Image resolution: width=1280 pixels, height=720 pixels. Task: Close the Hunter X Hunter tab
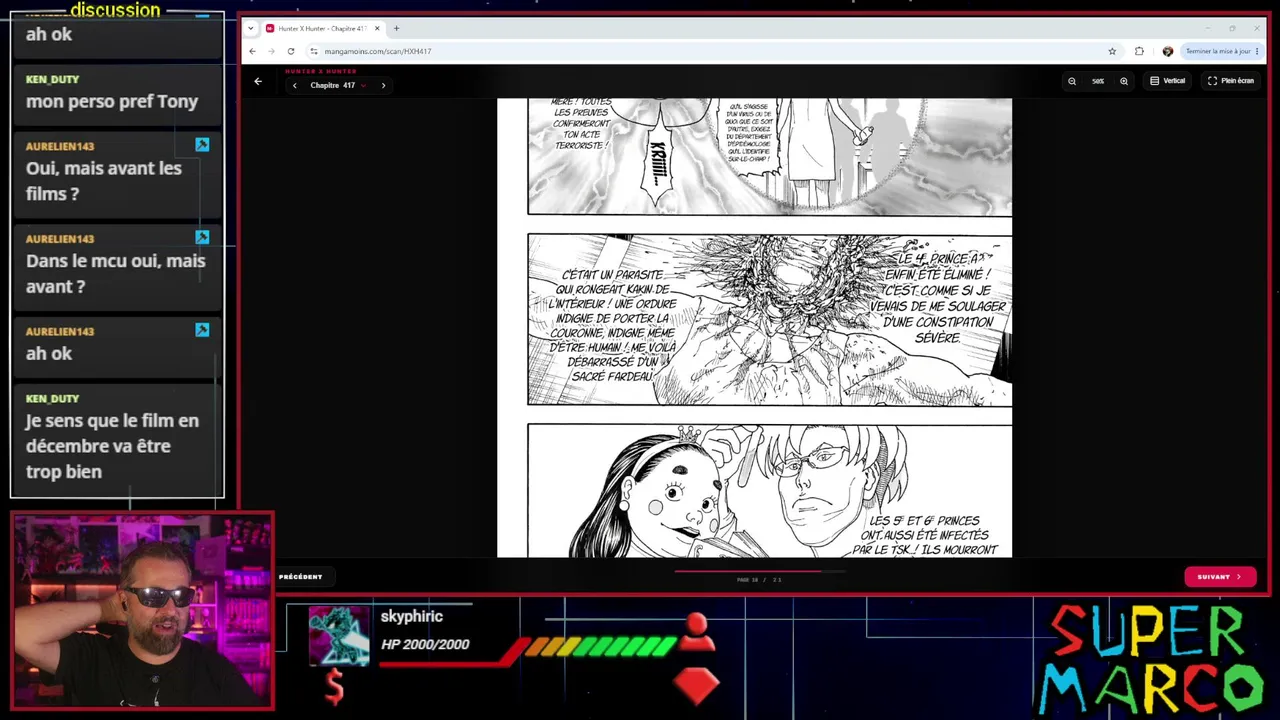(377, 28)
